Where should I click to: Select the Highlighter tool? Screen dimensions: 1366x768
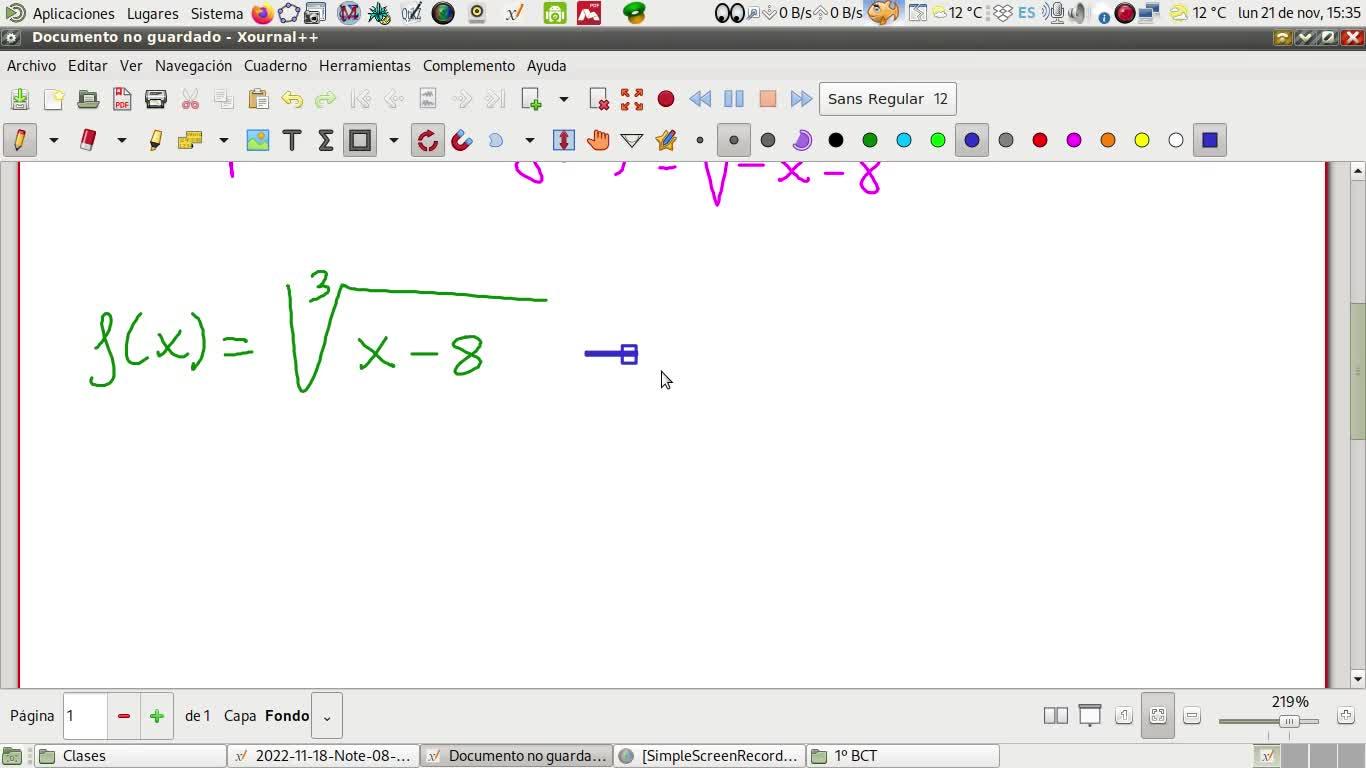pos(156,140)
